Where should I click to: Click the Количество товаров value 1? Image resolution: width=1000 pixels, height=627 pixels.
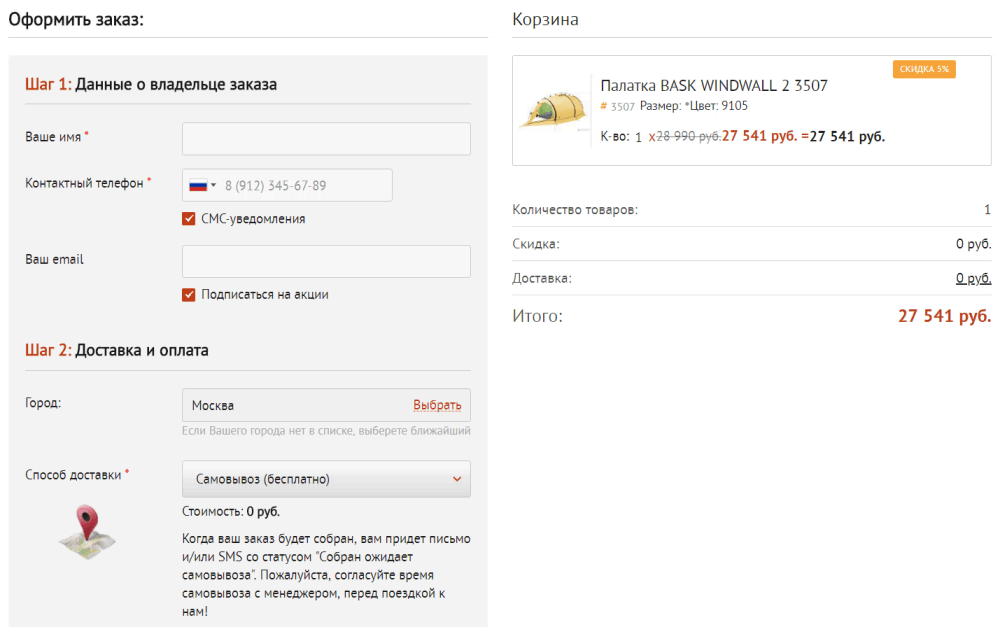click(987, 210)
